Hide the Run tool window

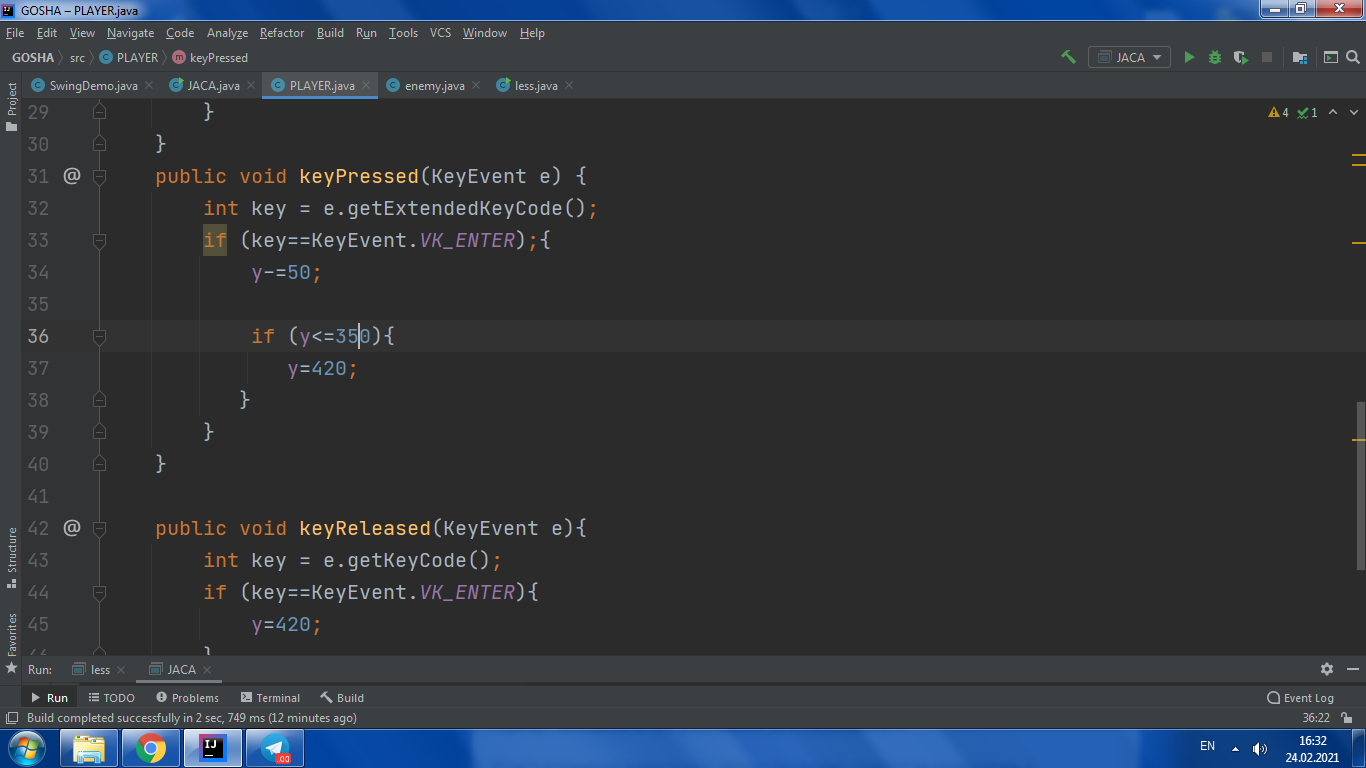point(1352,669)
